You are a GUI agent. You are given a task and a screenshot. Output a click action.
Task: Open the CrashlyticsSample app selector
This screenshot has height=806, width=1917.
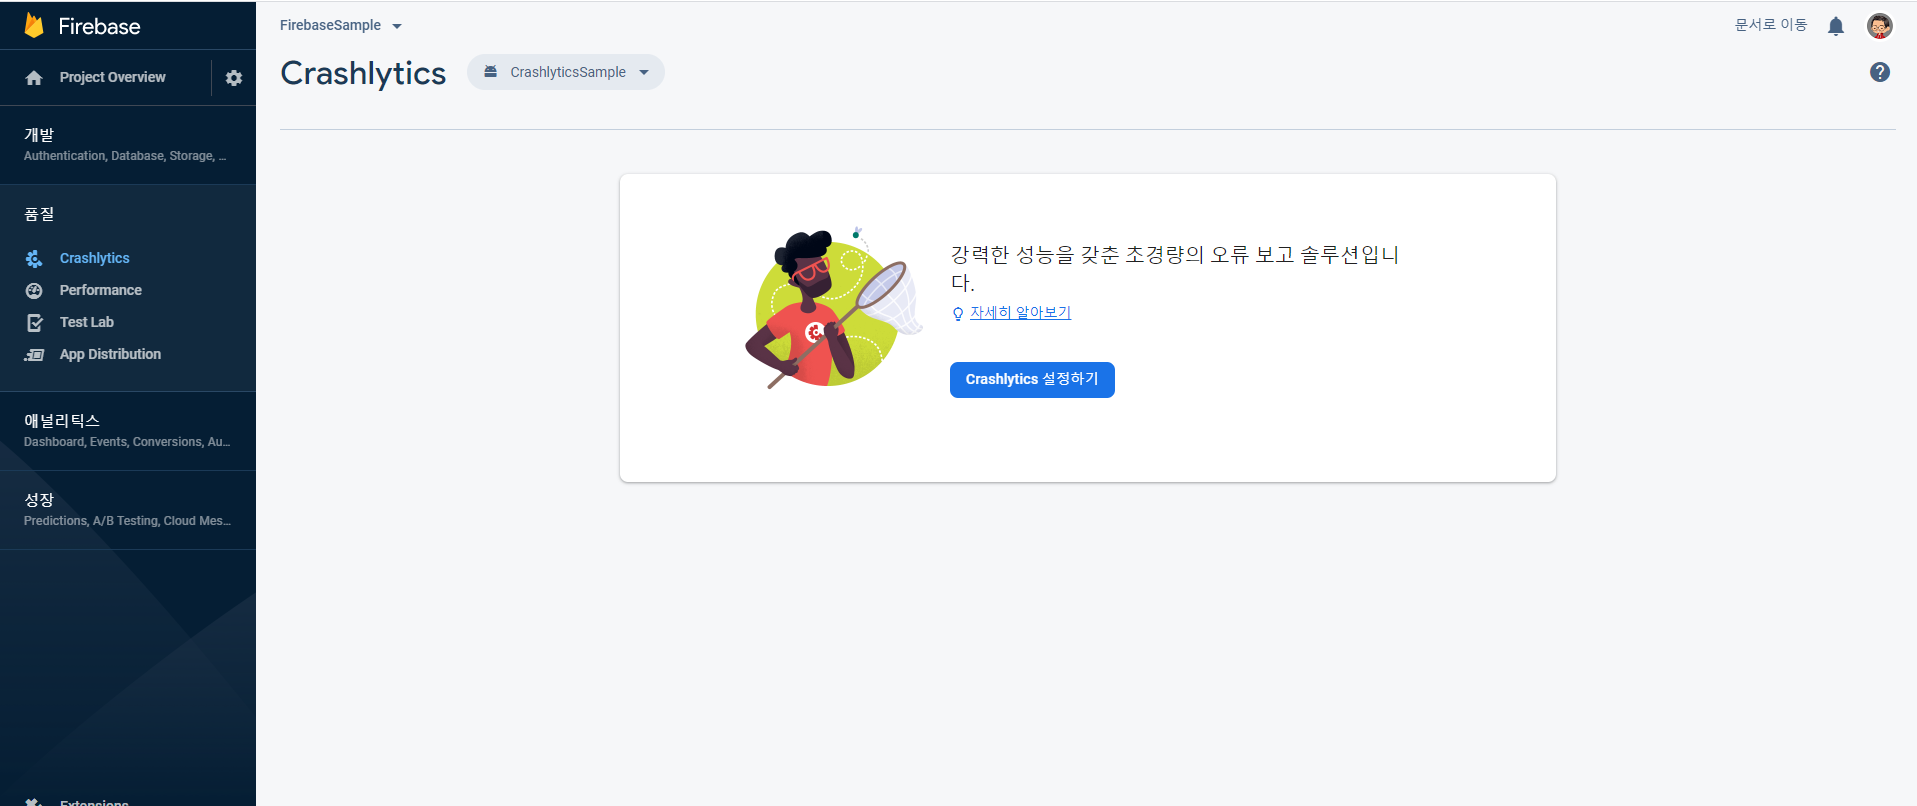pyautogui.click(x=566, y=72)
